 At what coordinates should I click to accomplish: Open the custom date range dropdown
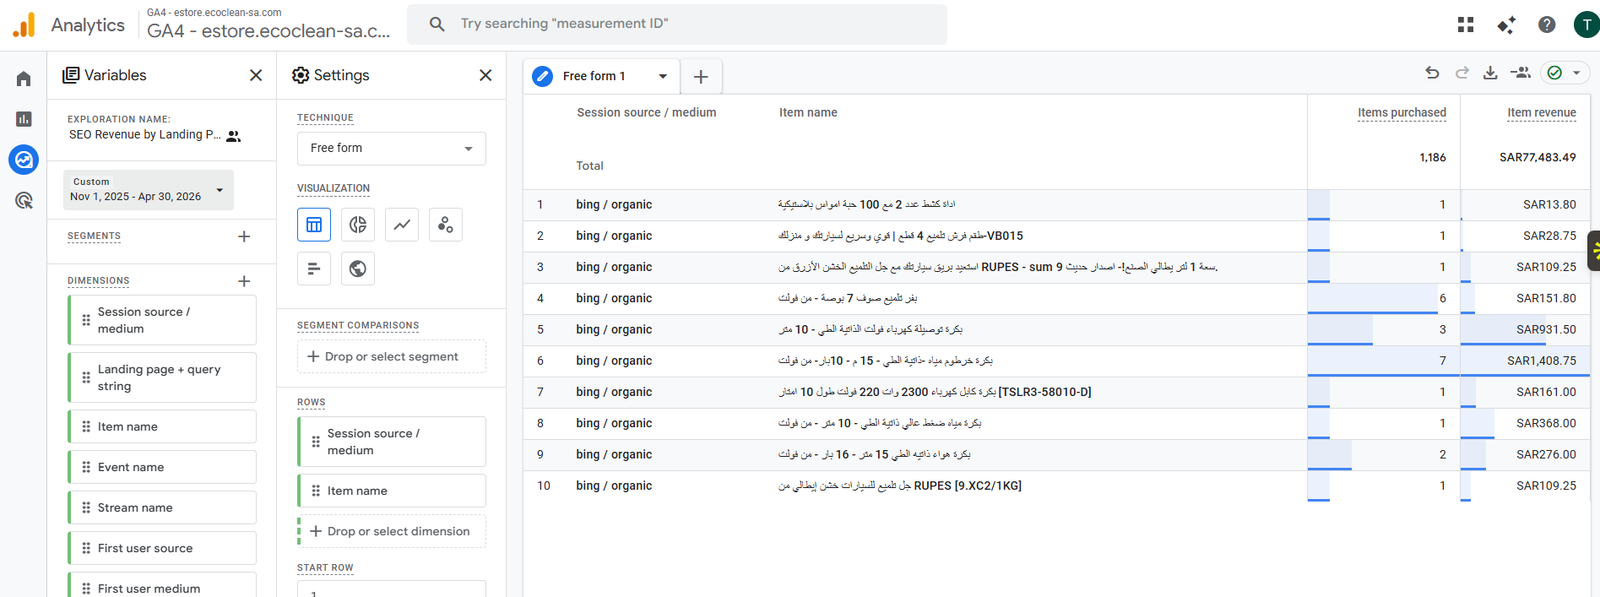tap(148, 189)
